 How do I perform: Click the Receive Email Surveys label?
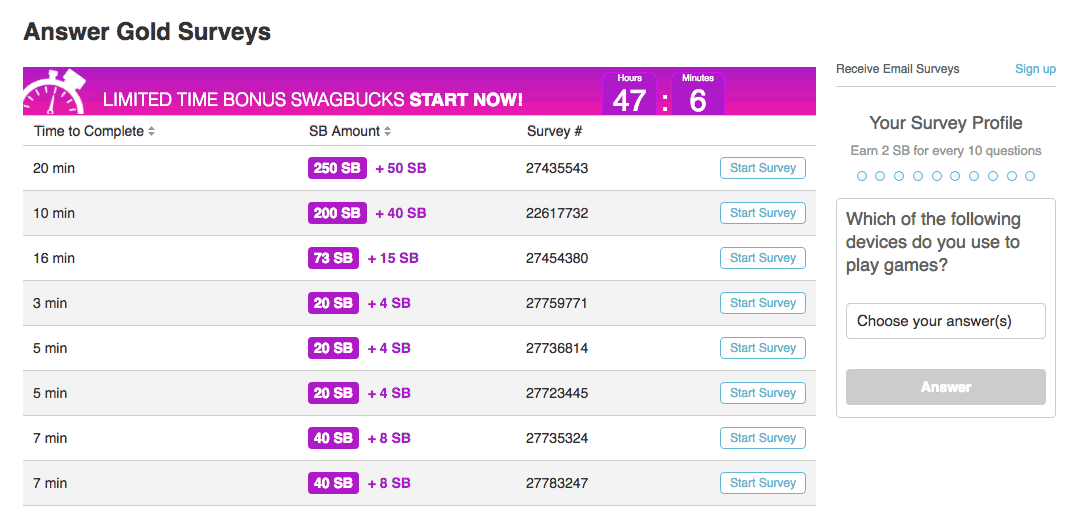pyautogui.click(x=897, y=69)
